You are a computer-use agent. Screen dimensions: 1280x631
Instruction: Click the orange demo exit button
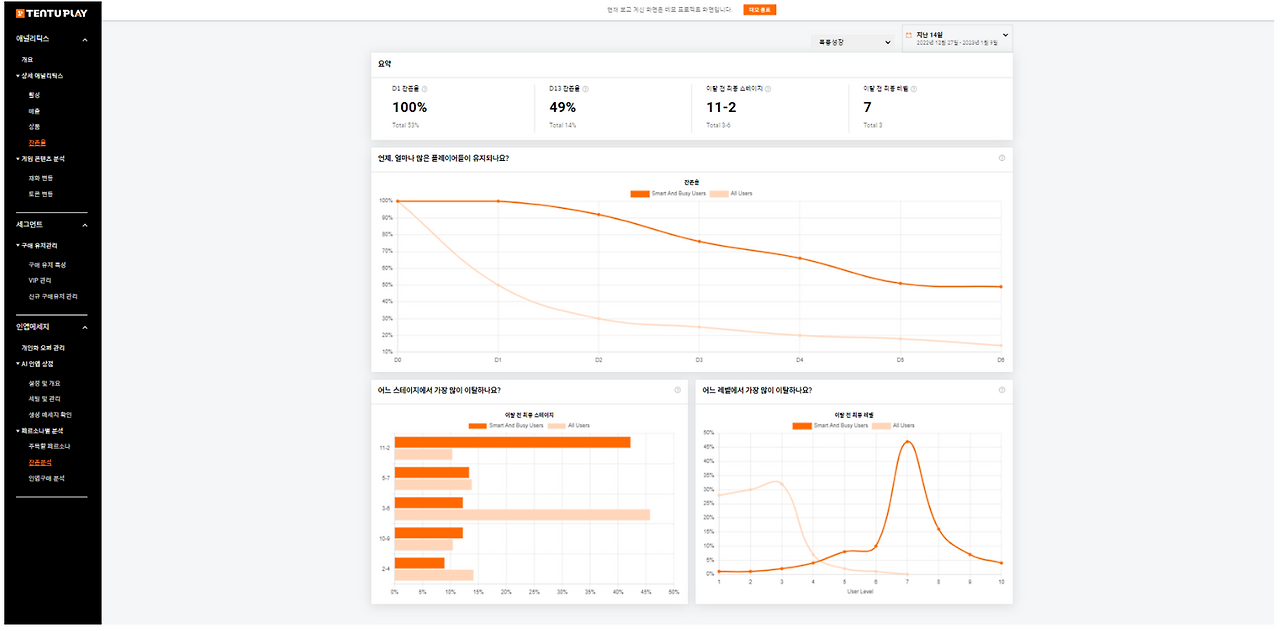pyautogui.click(x=759, y=9)
